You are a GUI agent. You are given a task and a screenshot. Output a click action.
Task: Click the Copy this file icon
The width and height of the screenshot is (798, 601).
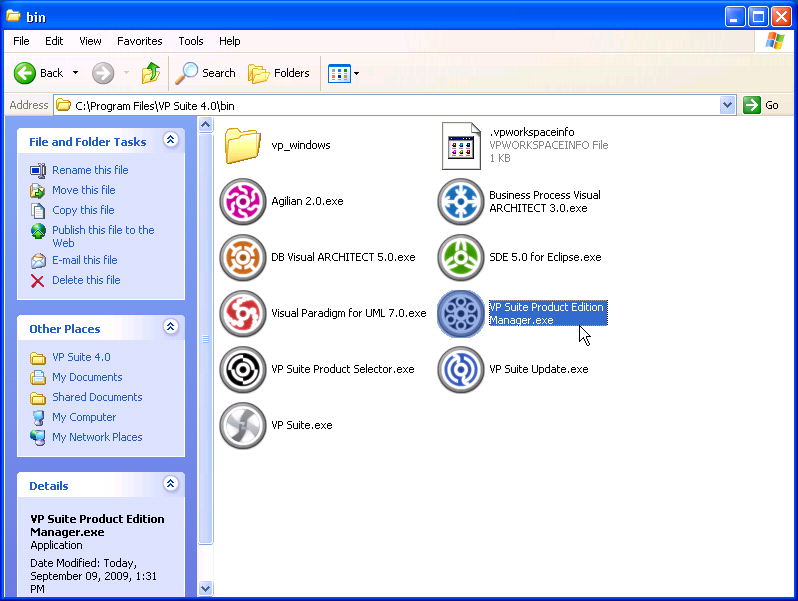[x=38, y=211]
